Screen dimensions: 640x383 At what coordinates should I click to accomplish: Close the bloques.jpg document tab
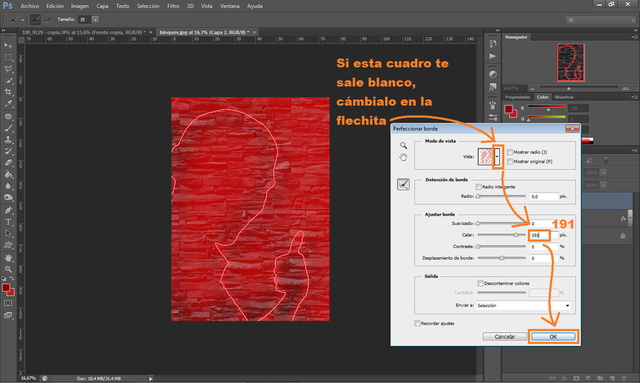(x=255, y=32)
